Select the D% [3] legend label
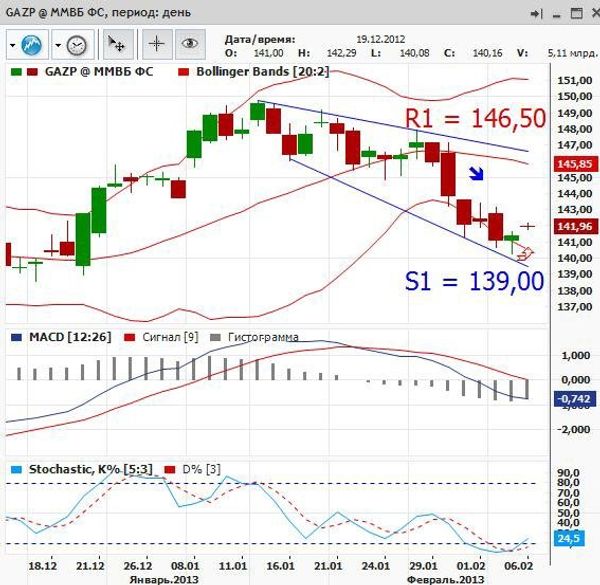This screenshot has width=600, height=585. click(x=201, y=469)
